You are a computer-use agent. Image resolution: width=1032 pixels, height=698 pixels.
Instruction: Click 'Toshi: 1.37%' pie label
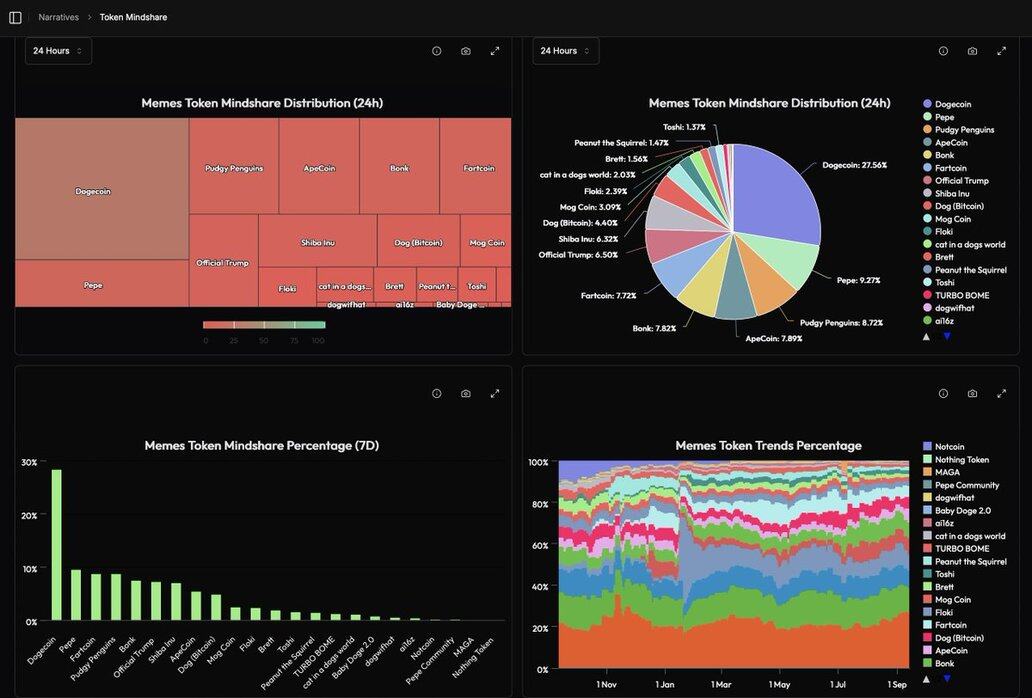tap(684, 127)
